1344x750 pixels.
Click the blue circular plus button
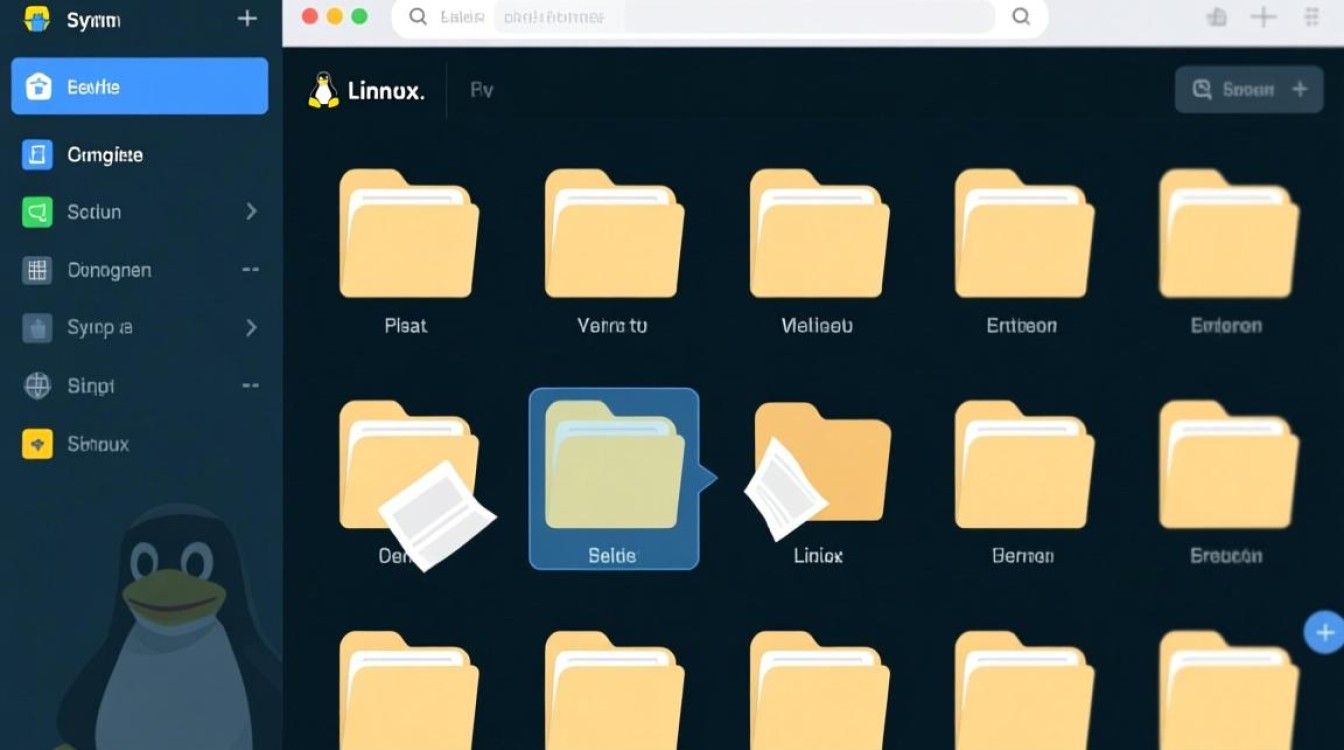(x=1324, y=632)
